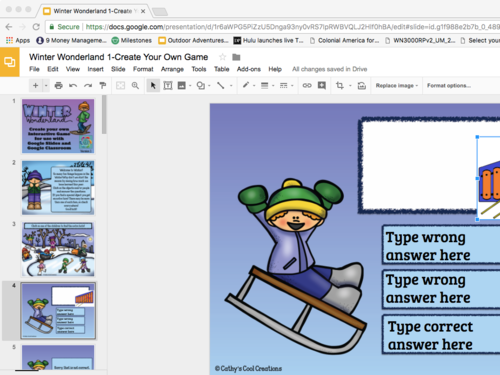Open the Format menu

[x=143, y=69]
